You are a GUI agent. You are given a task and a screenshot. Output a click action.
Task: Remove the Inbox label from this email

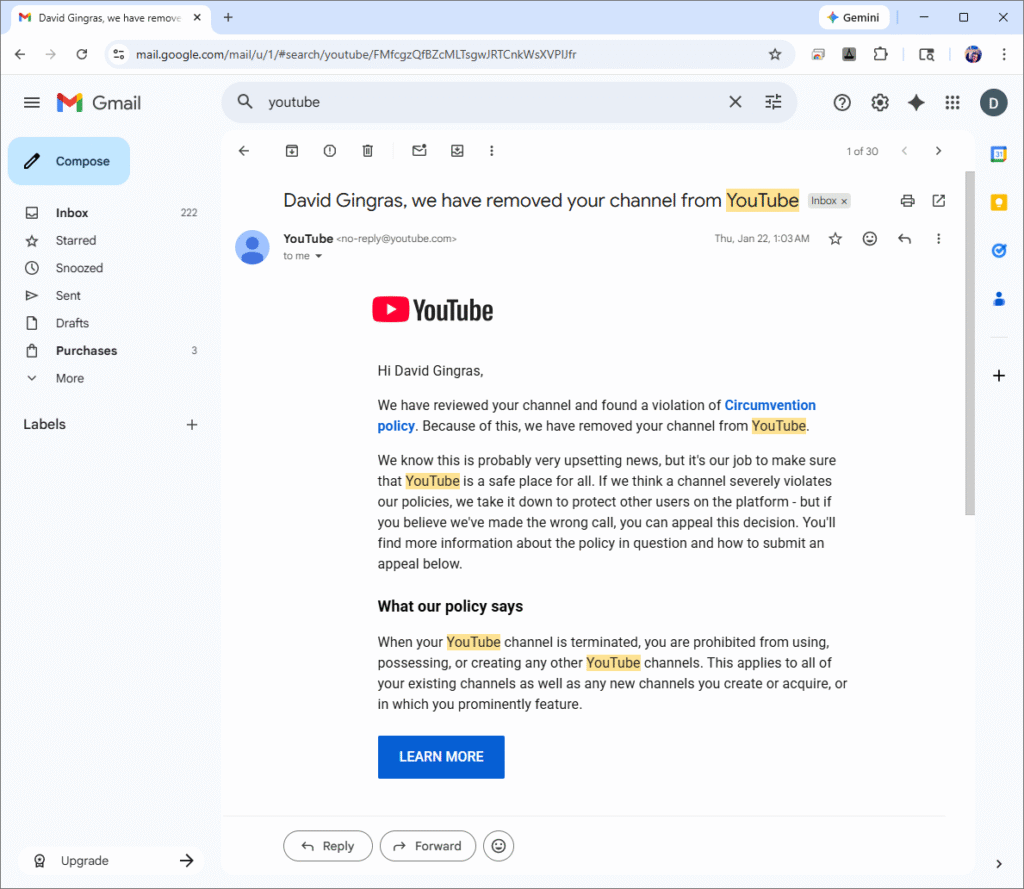click(844, 202)
